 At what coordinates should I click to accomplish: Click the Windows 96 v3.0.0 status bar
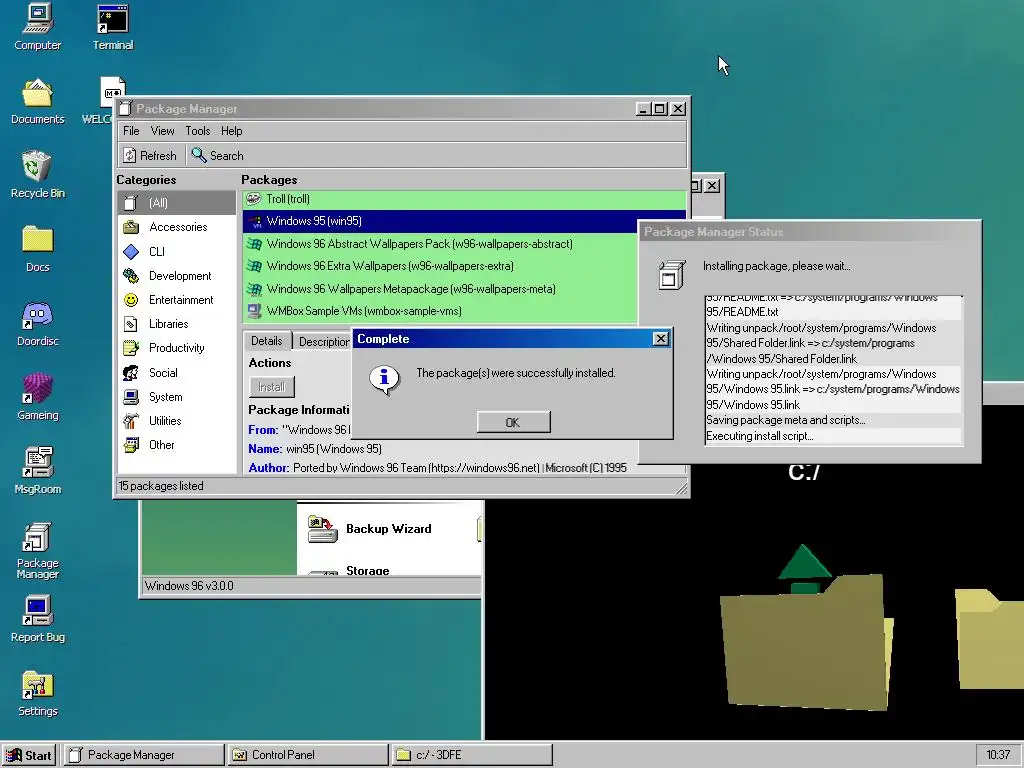[311, 586]
